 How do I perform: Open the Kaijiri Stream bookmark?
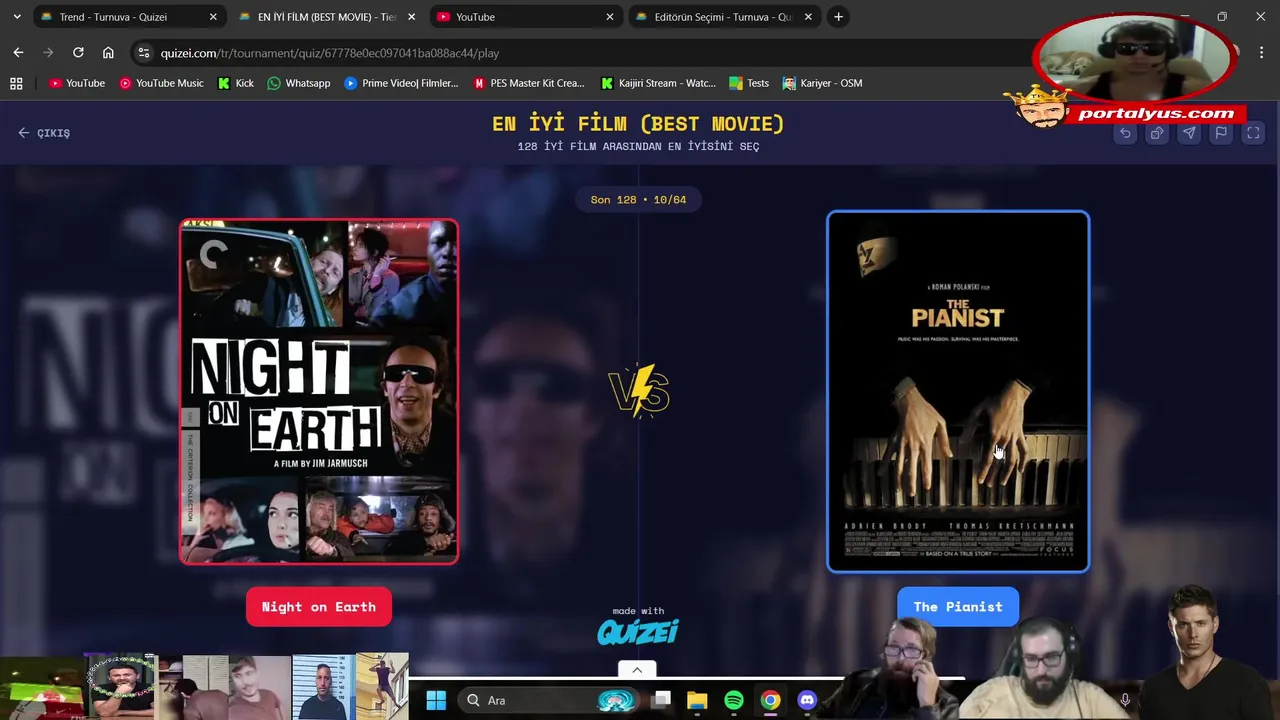[x=660, y=83]
